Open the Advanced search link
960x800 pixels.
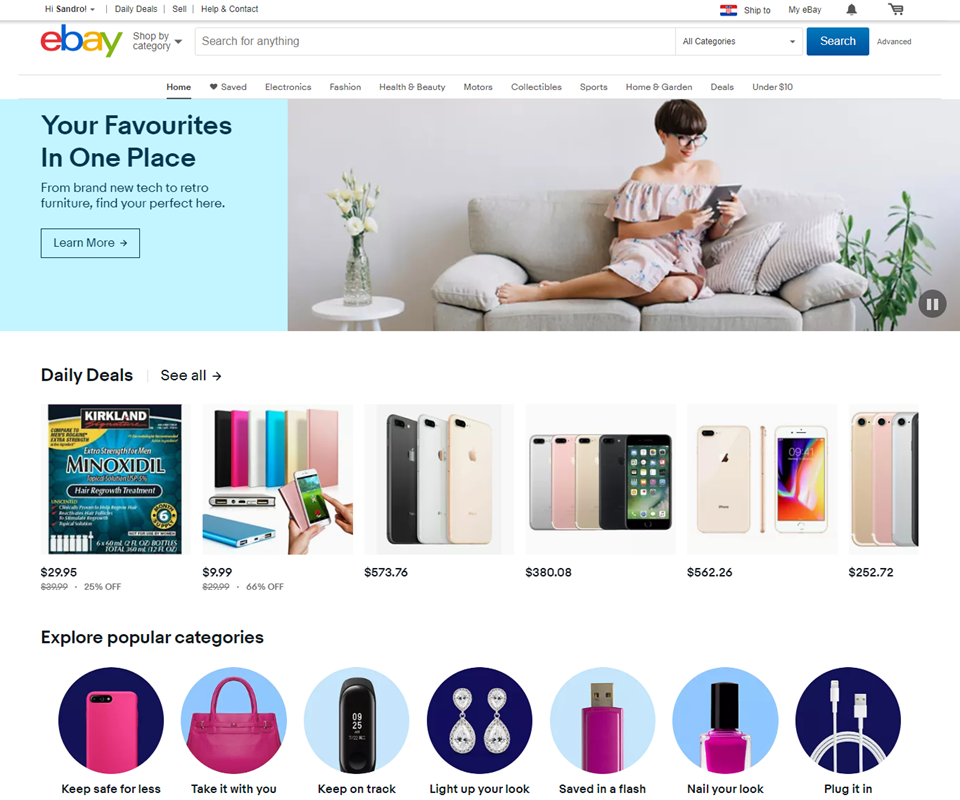tap(893, 42)
